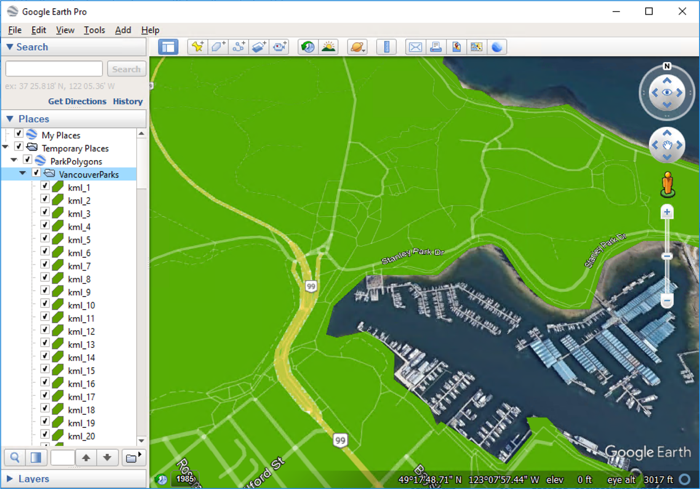Open the View menu
This screenshot has height=489, width=700.
pyautogui.click(x=65, y=30)
